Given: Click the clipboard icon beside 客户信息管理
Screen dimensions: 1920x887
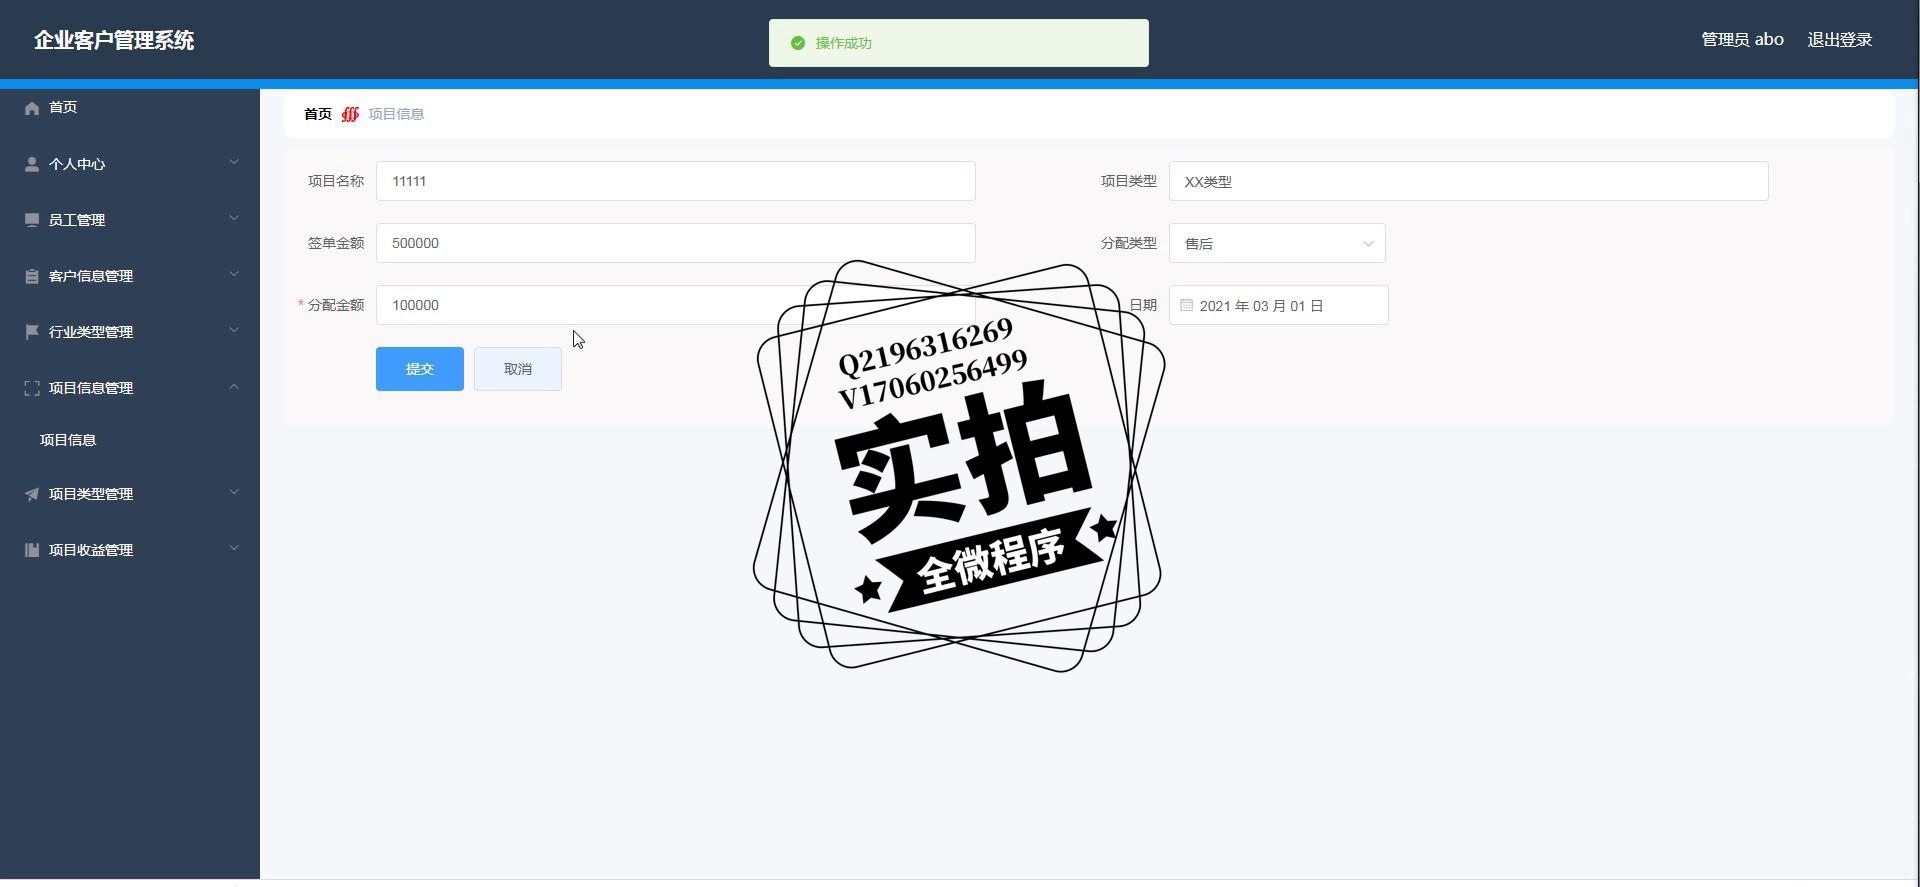Looking at the screenshot, I should tap(32, 276).
